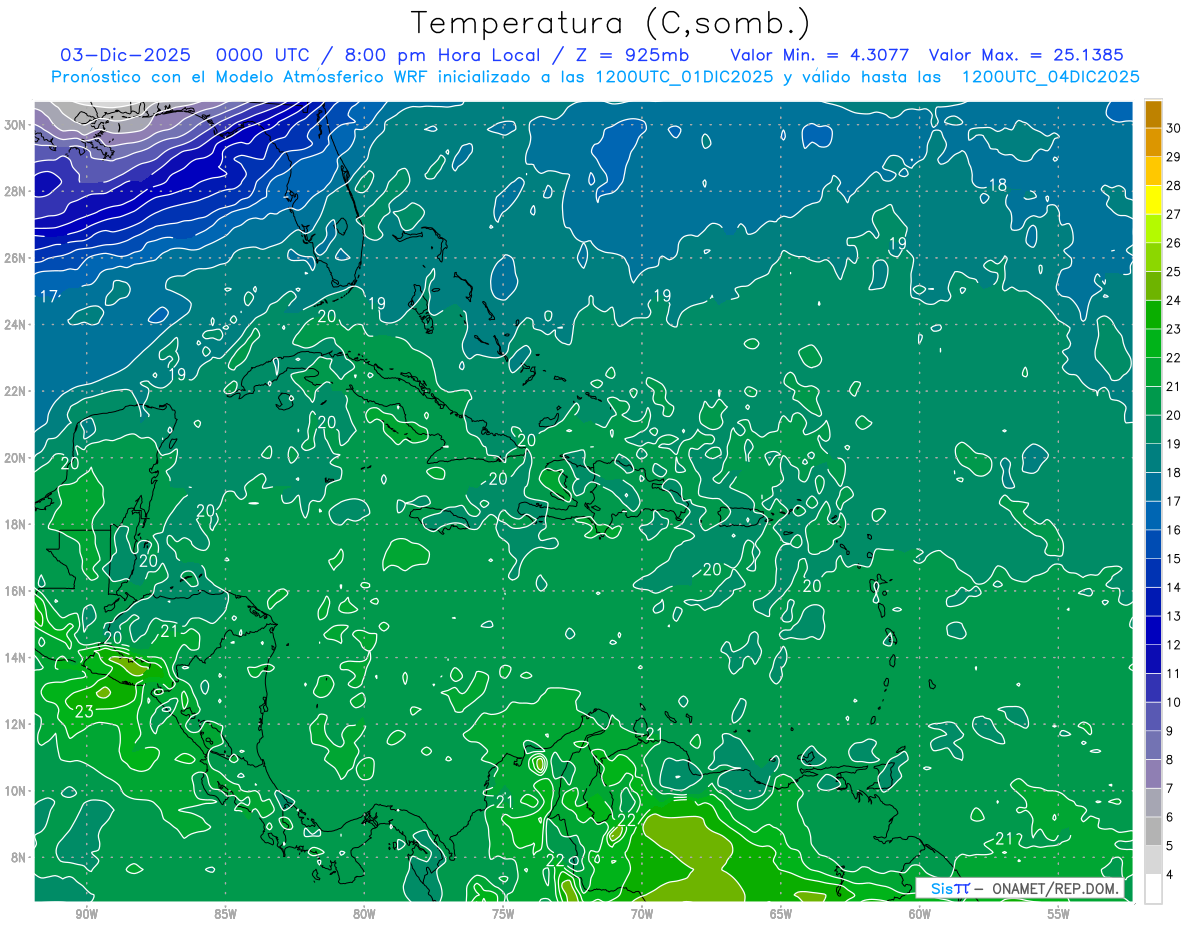Screen dimensions: 1200x927
Task: Select the white swatch below 4 on colorbar
Action: tap(1153, 889)
